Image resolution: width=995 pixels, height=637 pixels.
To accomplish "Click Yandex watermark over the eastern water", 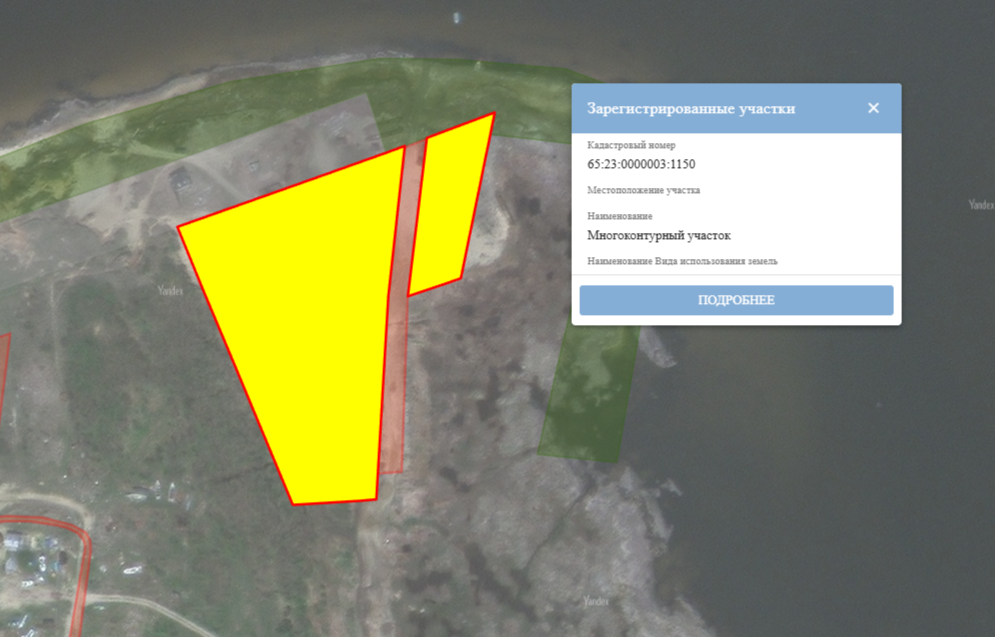I will pos(981,204).
